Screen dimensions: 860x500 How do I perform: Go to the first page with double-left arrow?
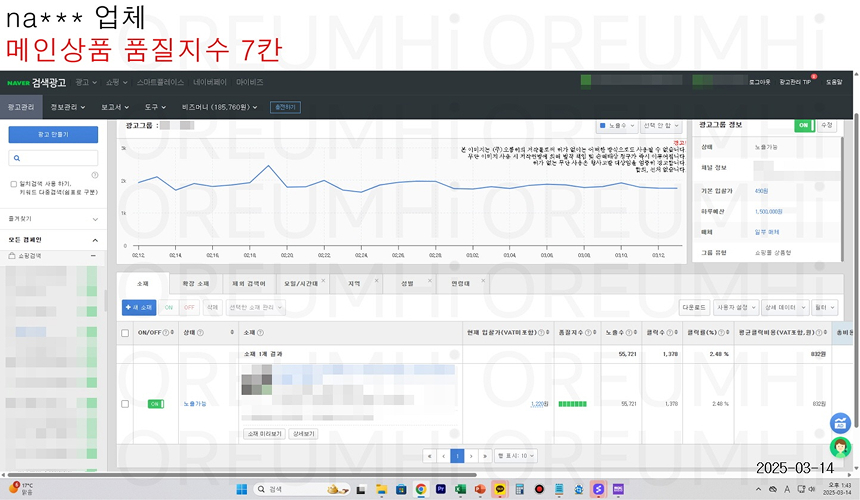(x=429, y=456)
